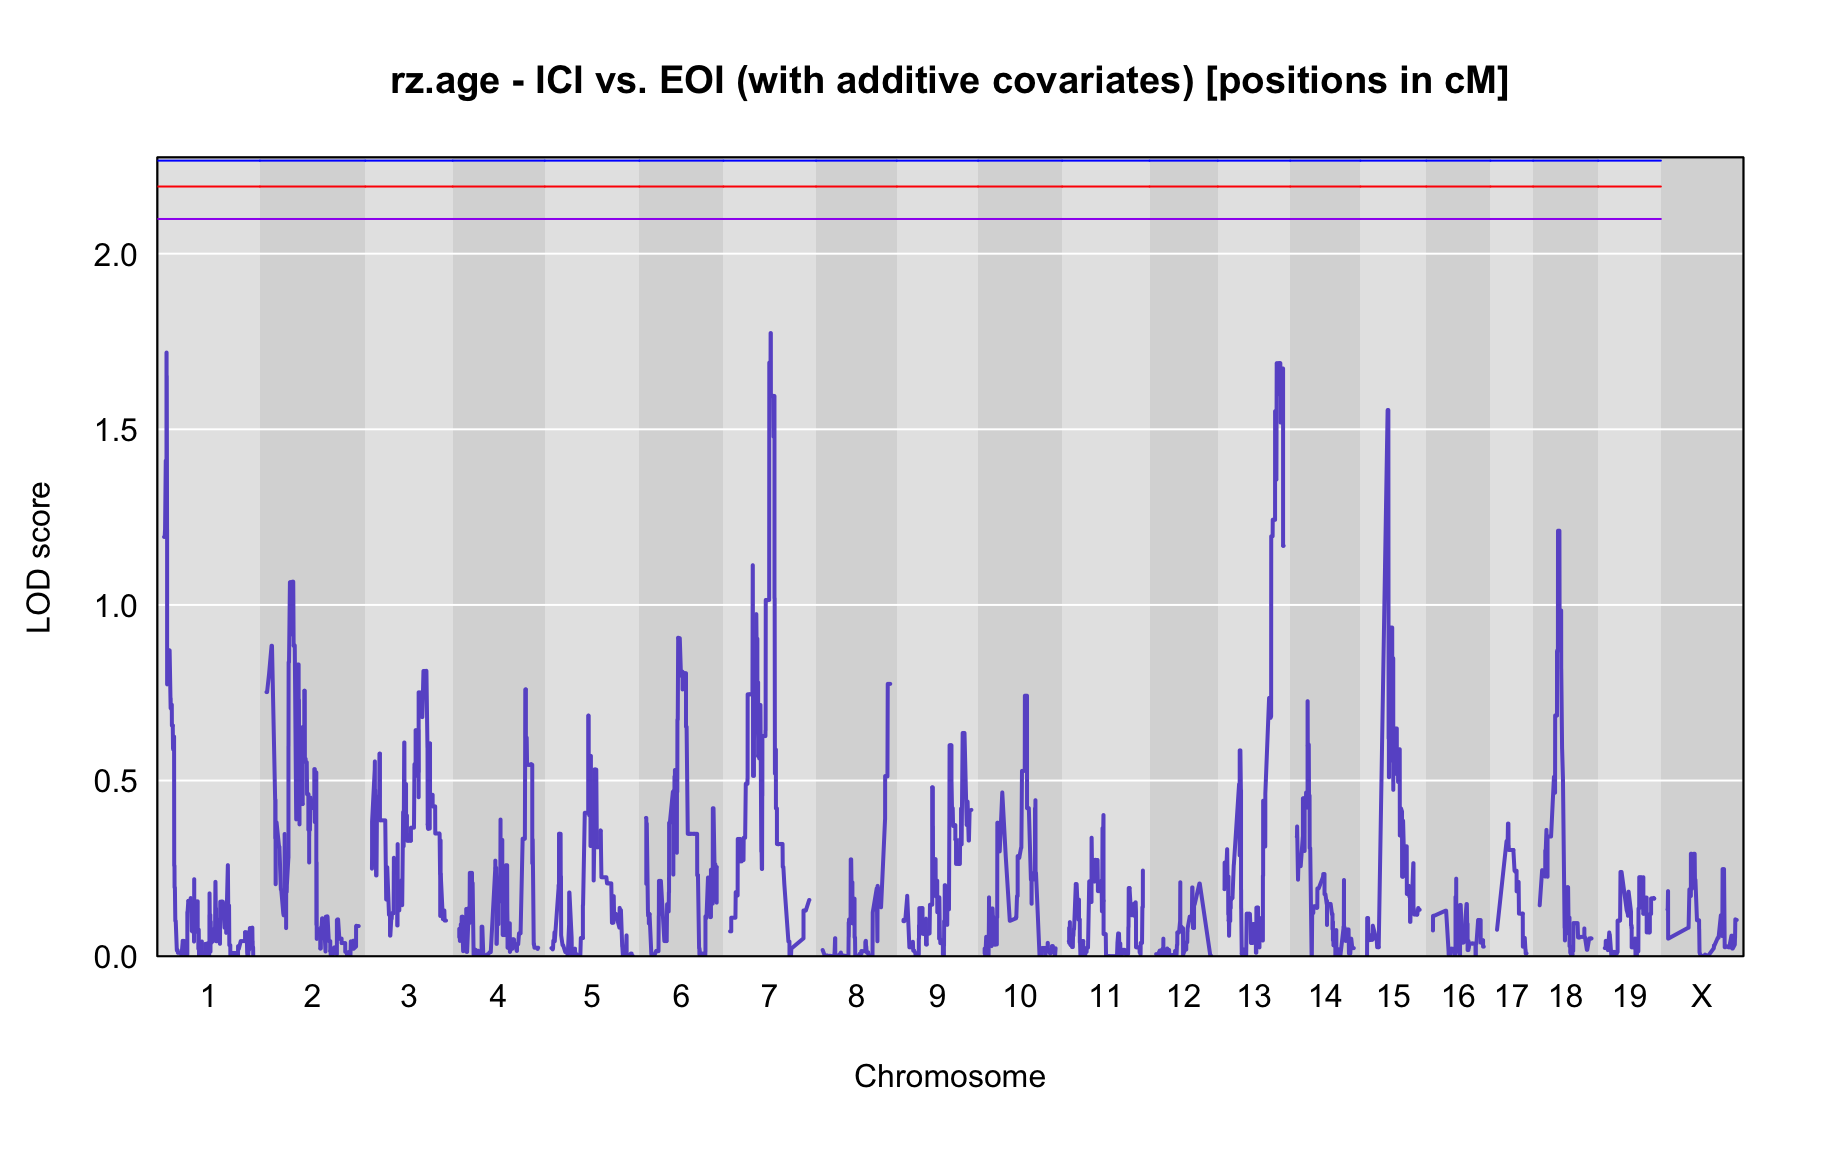Click chromosome label '9' on x-axis
The image size is (1824, 1152).
tap(937, 996)
